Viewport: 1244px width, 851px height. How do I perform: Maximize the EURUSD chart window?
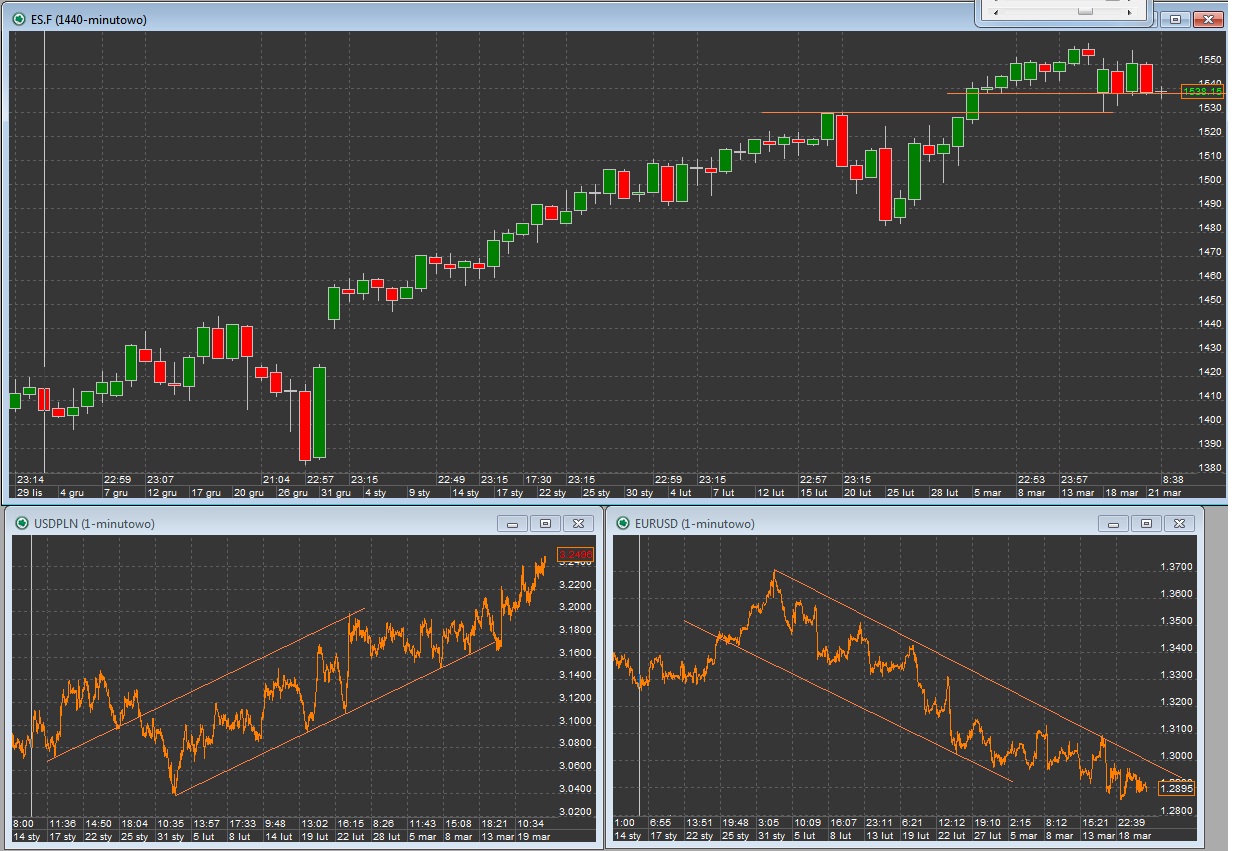(x=1147, y=523)
